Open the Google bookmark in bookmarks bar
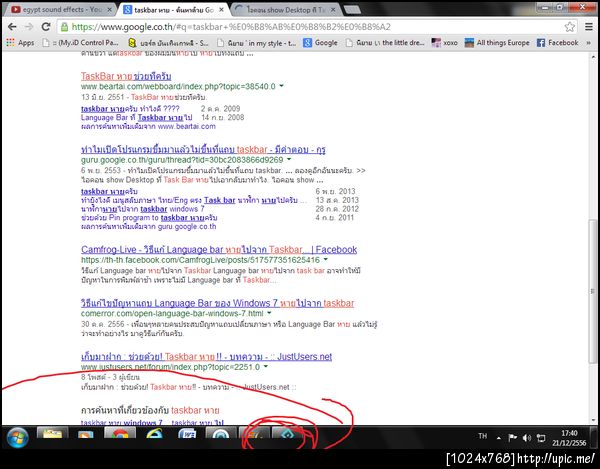 pyautogui.click(x=320, y=43)
